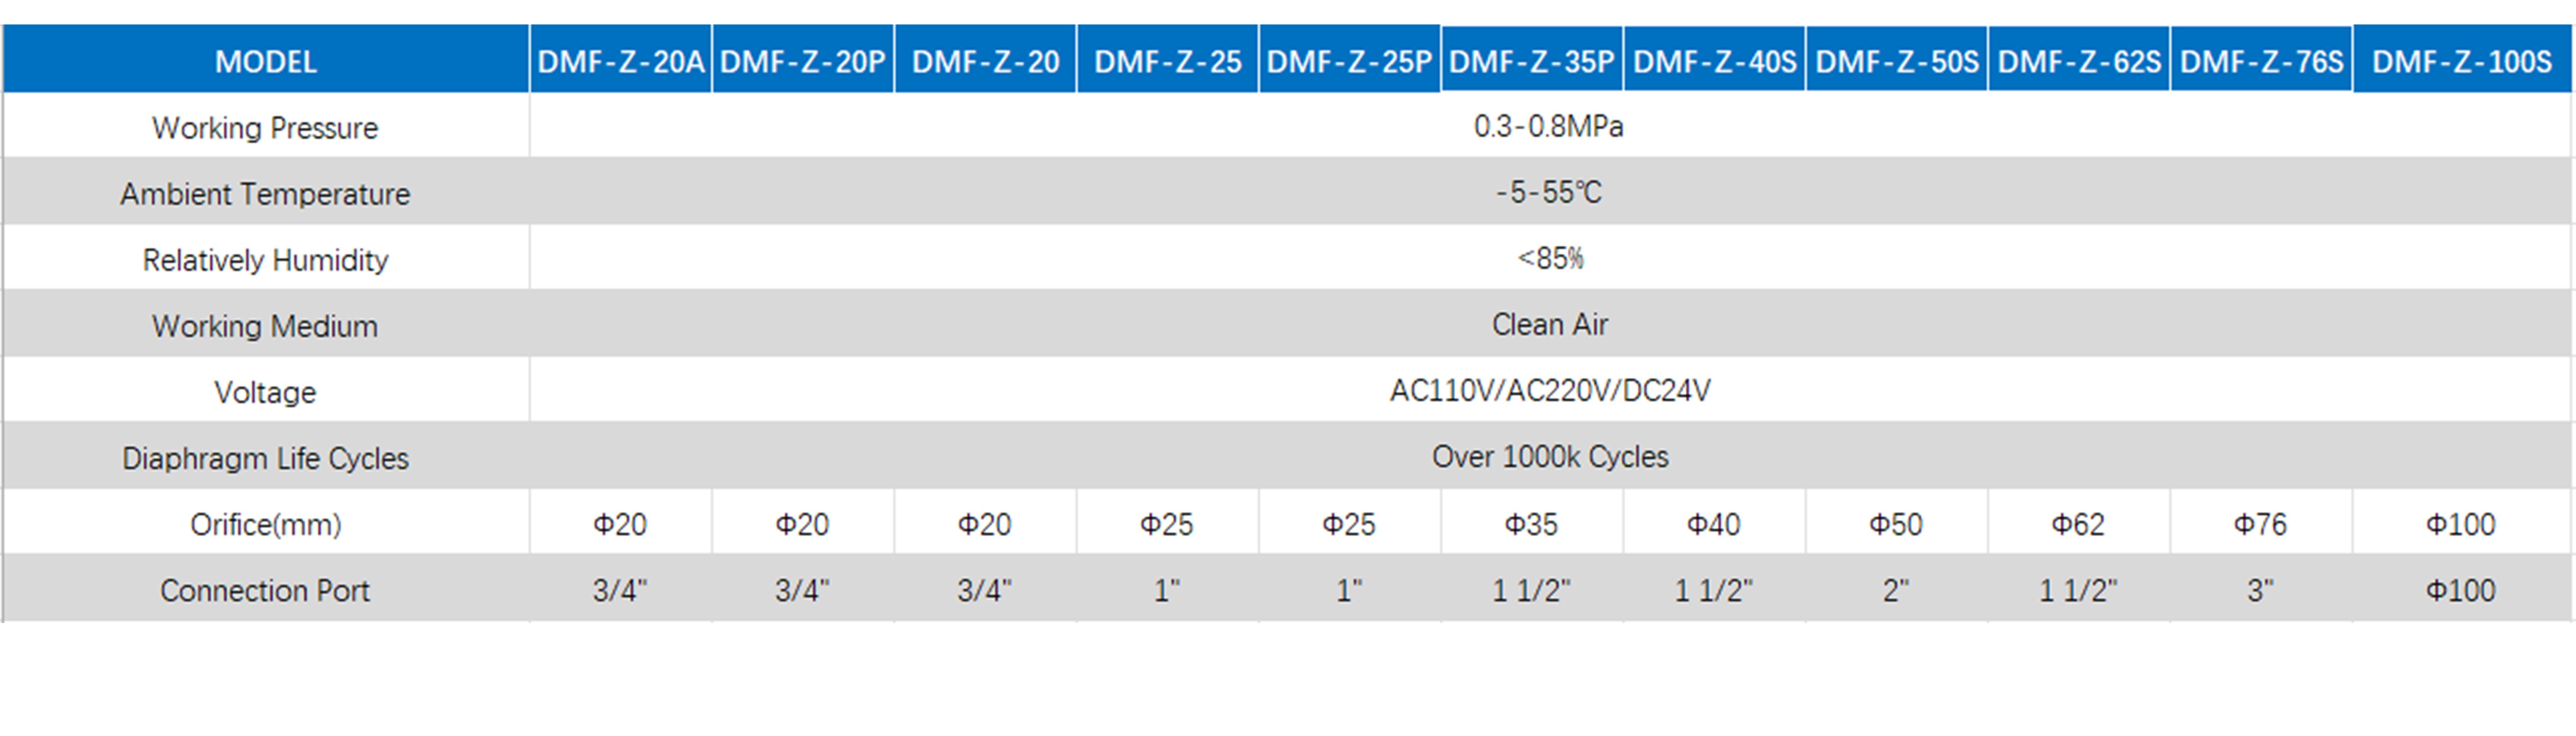The height and width of the screenshot is (736, 2576).
Task: Select the <85% humidity value
Action: click(x=1549, y=258)
